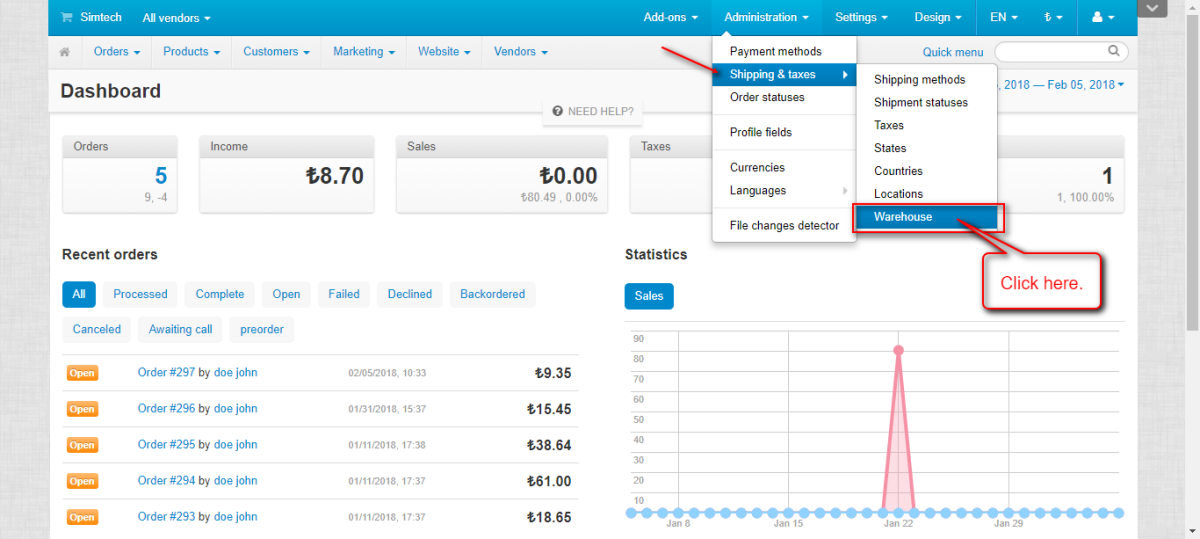
Task: Select Shipping & taxes menu item
Action: (784, 75)
